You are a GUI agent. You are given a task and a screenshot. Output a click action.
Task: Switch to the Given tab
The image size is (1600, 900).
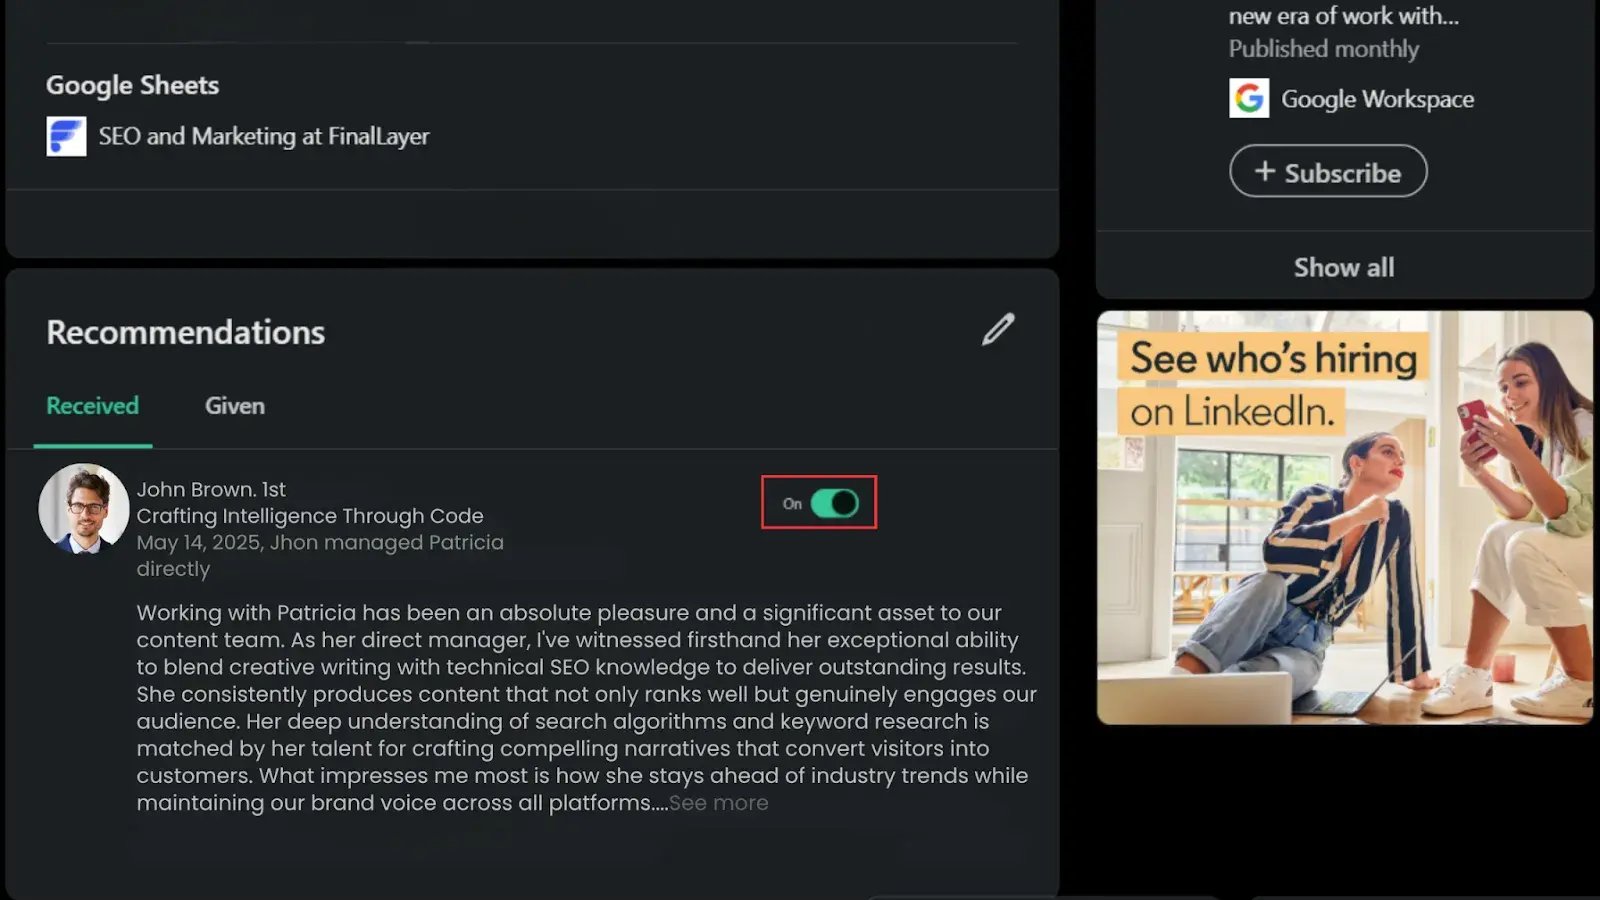click(x=235, y=406)
